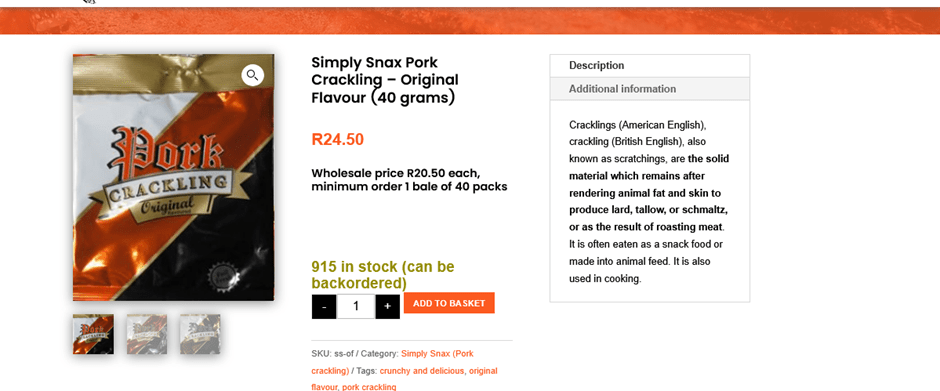Image resolution: width=940 pixels, height=391 pixels.
Task: Open the magnifier zoom icon on product image
Action: pyautogui.click(x=252, y=75)
